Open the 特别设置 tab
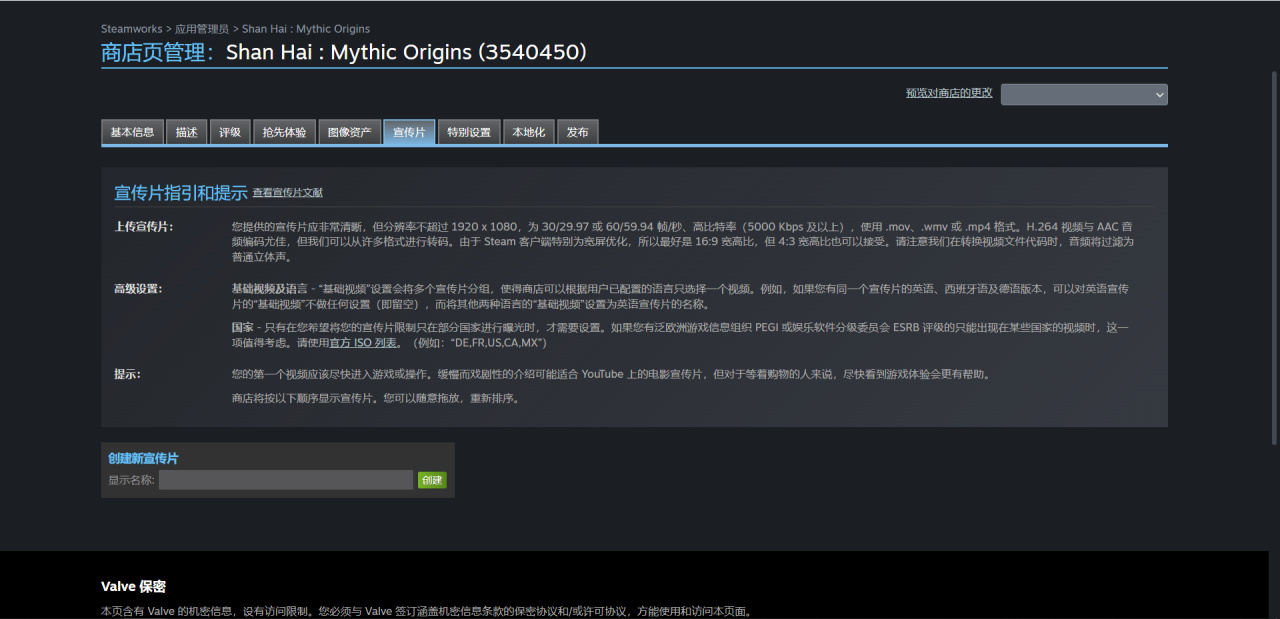Screen dimensions: 1280x619 coord(469,132)
